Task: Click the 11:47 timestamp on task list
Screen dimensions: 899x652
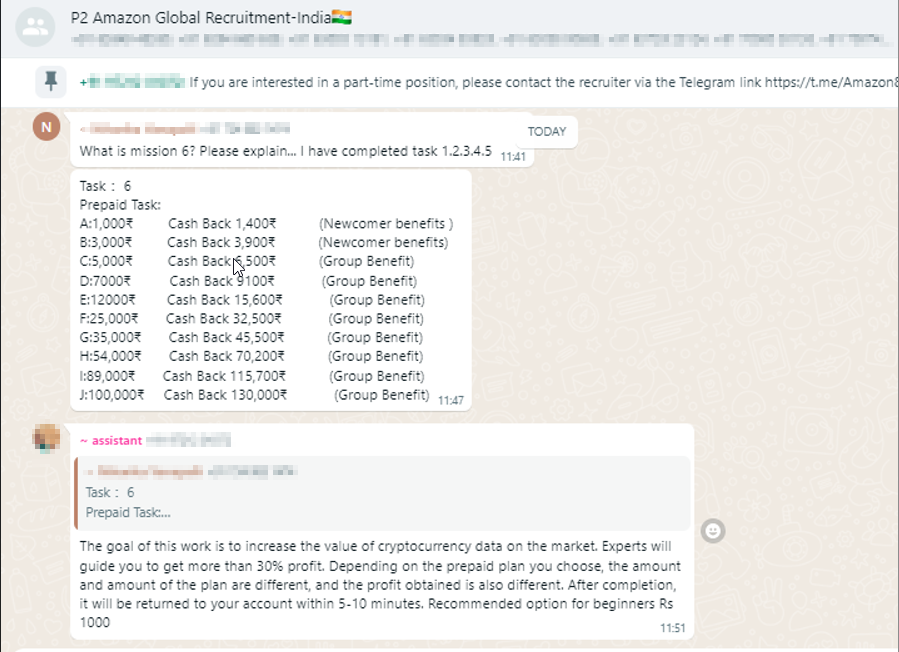Action: [x=450, y=400]
